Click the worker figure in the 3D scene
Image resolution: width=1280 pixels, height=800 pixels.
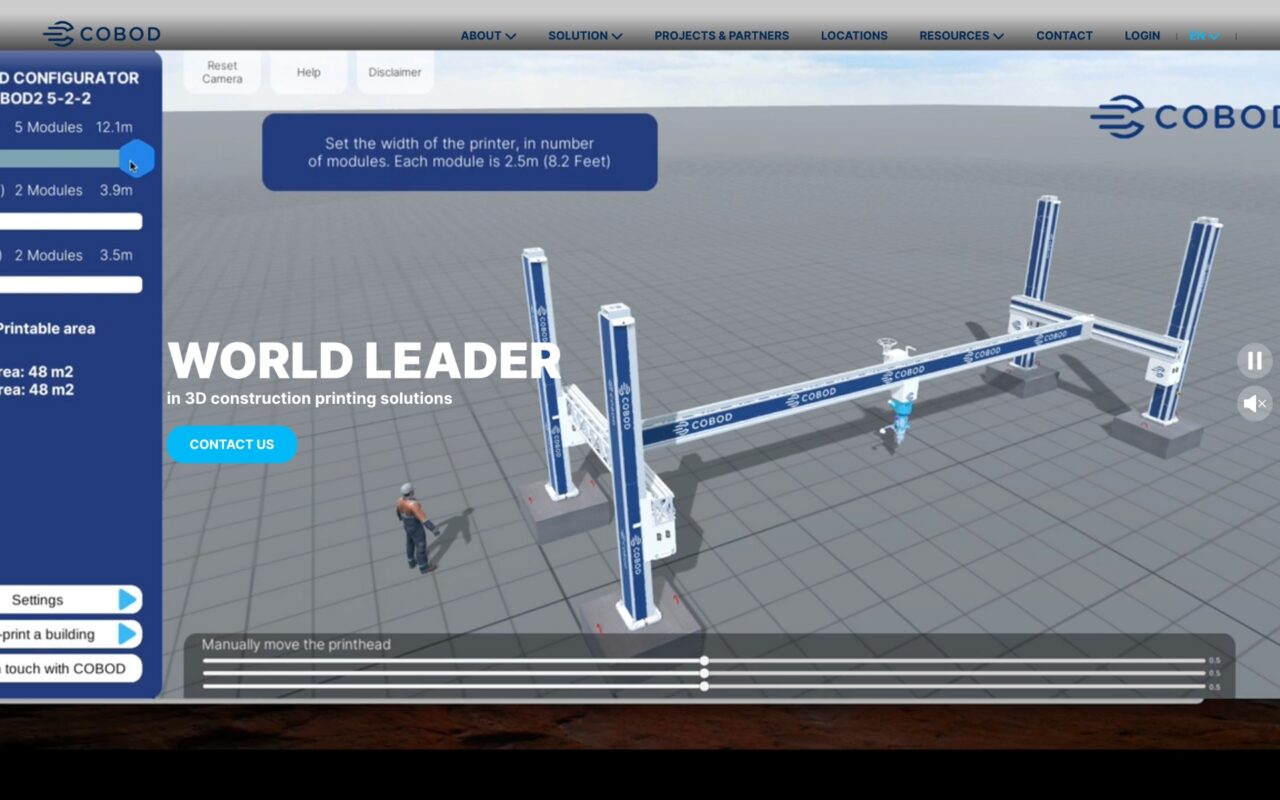413,527
